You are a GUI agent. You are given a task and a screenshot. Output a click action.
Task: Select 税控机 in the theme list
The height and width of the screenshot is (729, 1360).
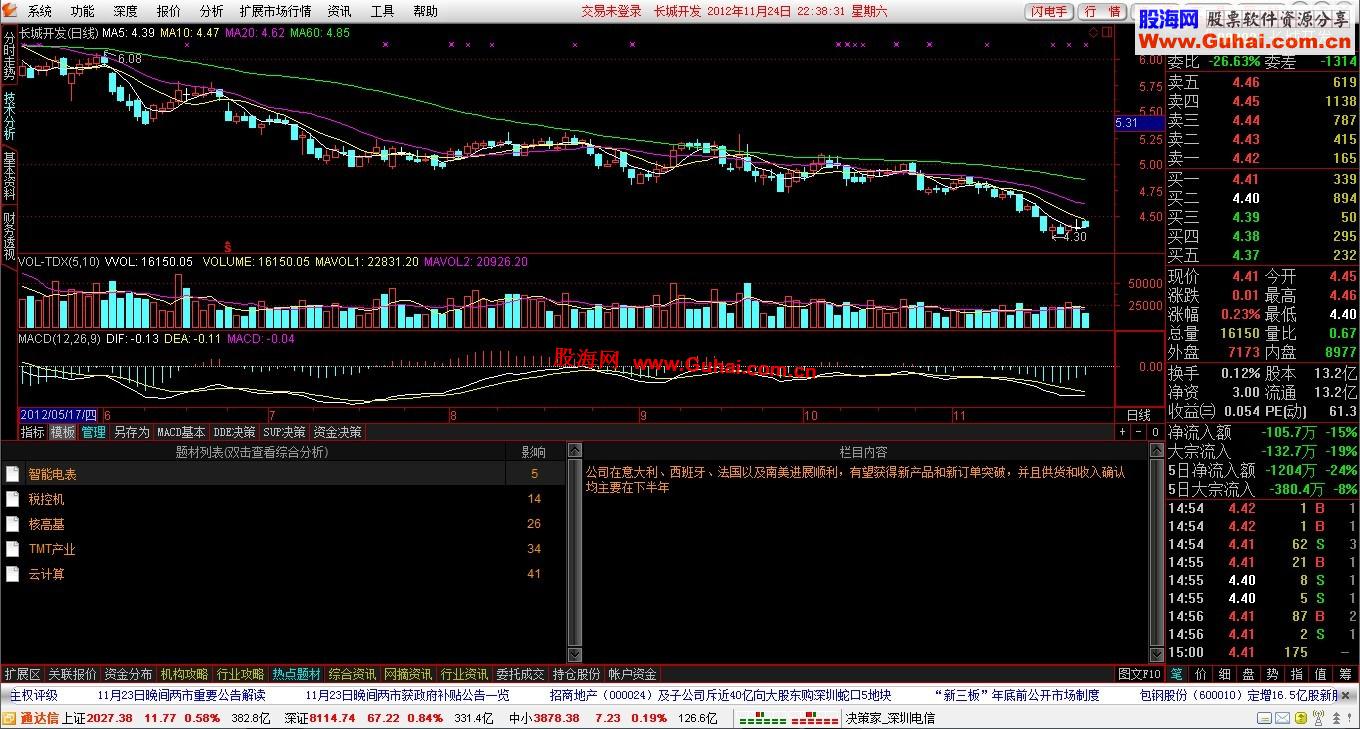[x=46, y=499]
